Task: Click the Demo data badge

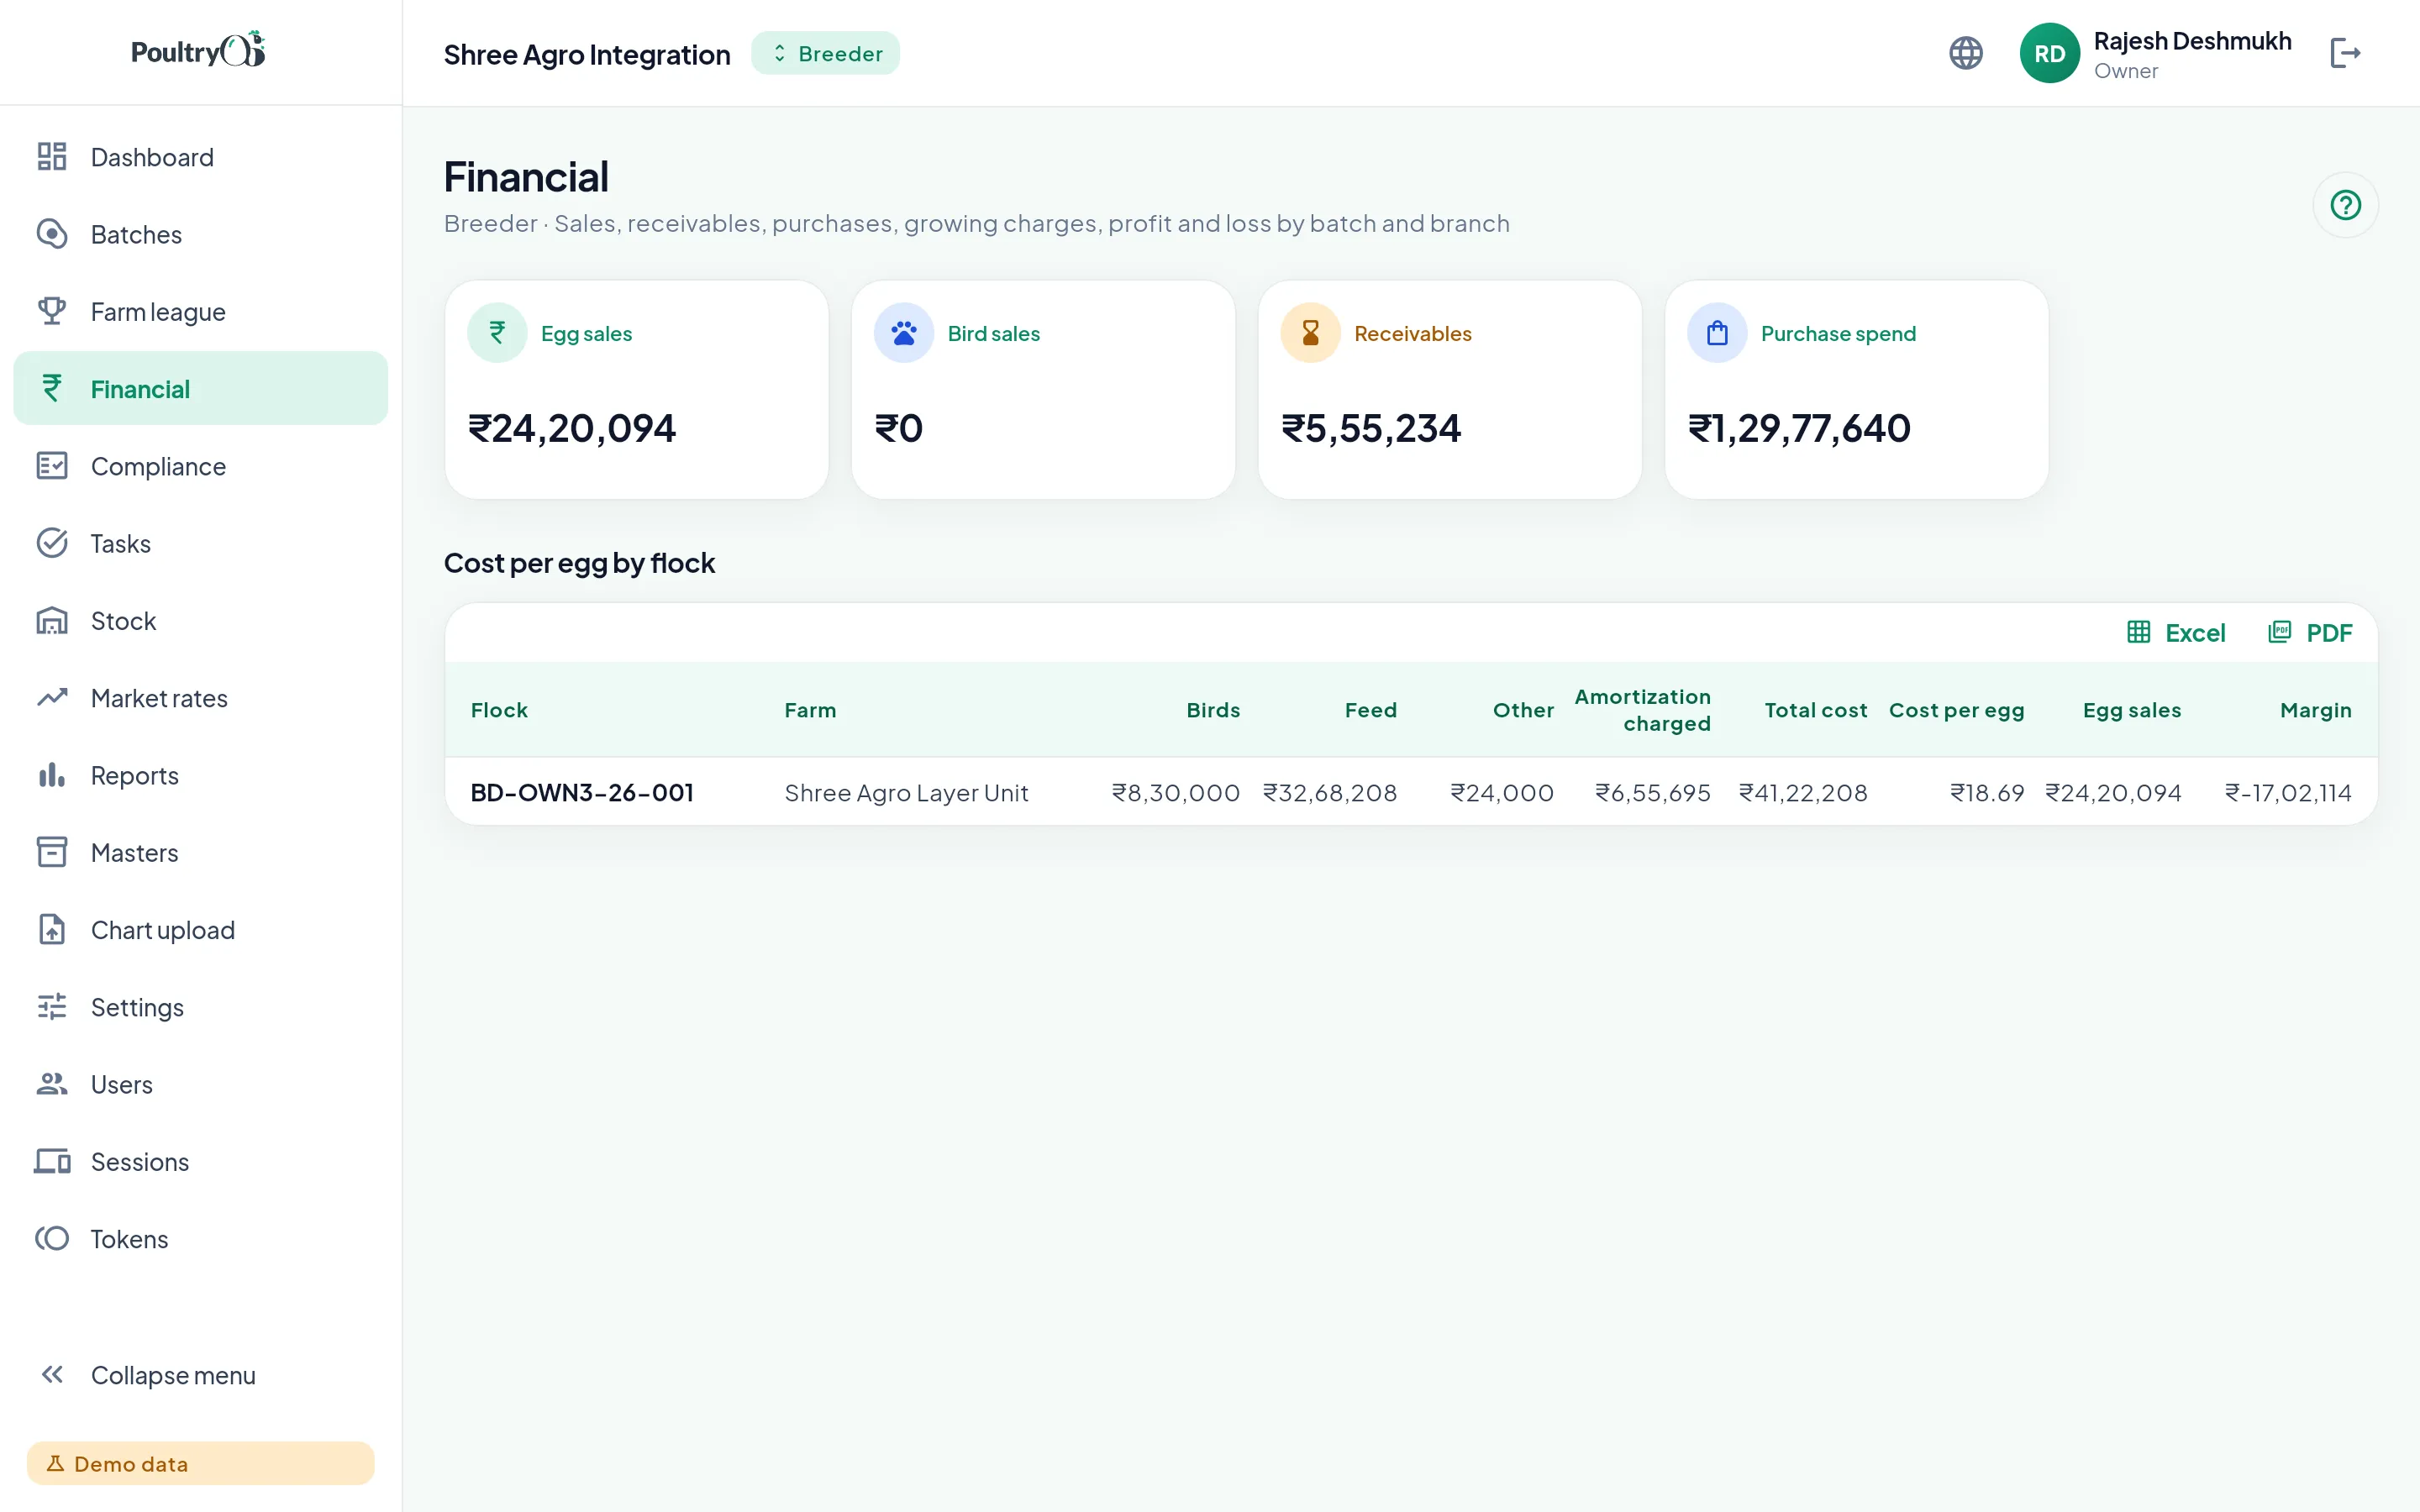Action: [200, 1463]
